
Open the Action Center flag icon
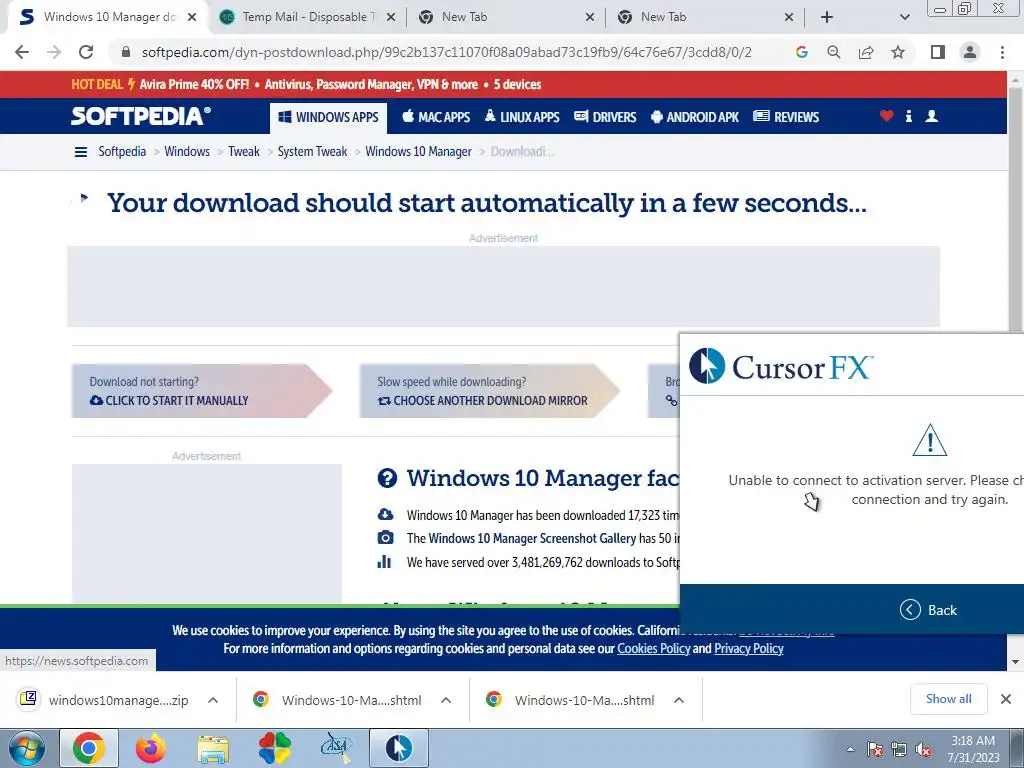tap(874, 750)
